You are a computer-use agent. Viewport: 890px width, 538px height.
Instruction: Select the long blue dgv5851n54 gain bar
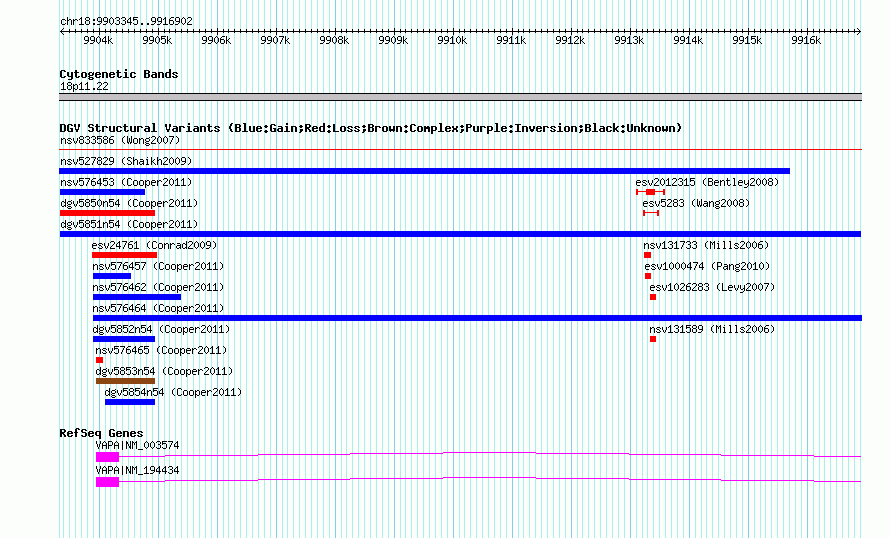460,234
